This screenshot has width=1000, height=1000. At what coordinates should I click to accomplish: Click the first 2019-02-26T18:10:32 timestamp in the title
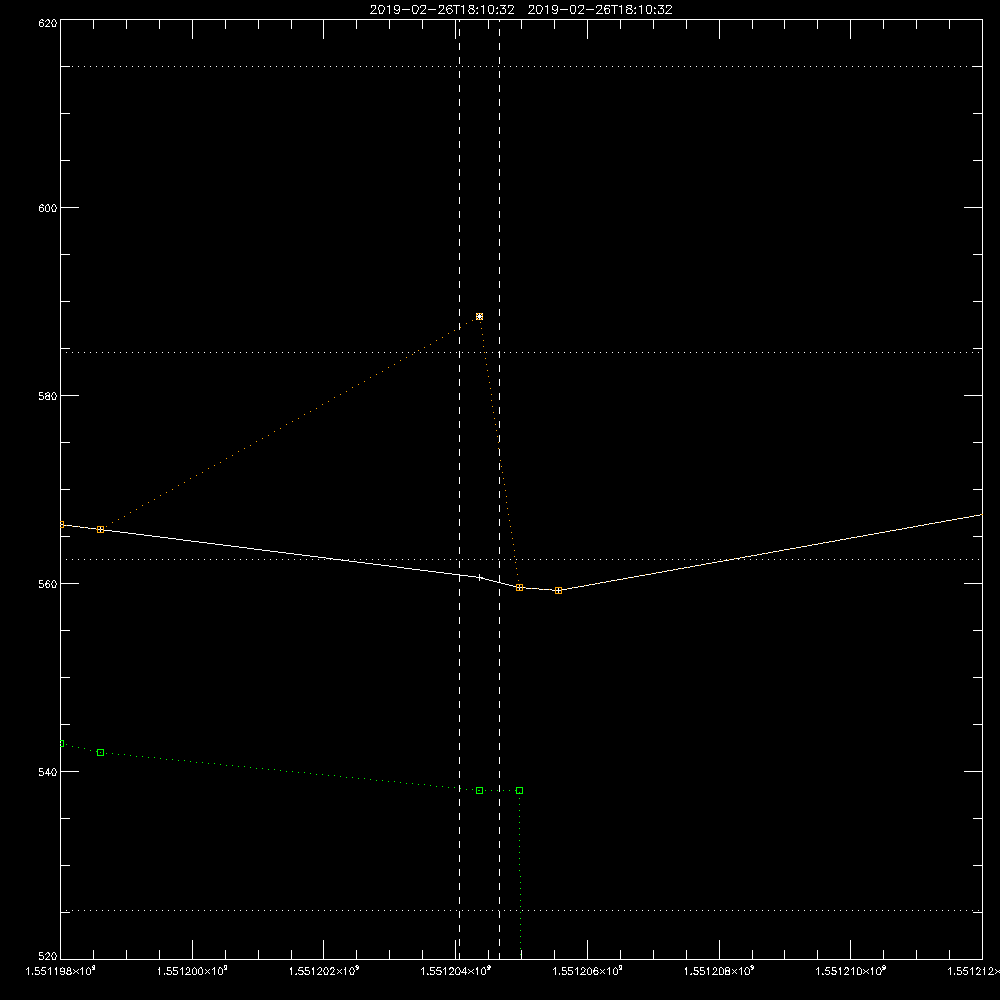pyautogui.click(x=442, y=10)
